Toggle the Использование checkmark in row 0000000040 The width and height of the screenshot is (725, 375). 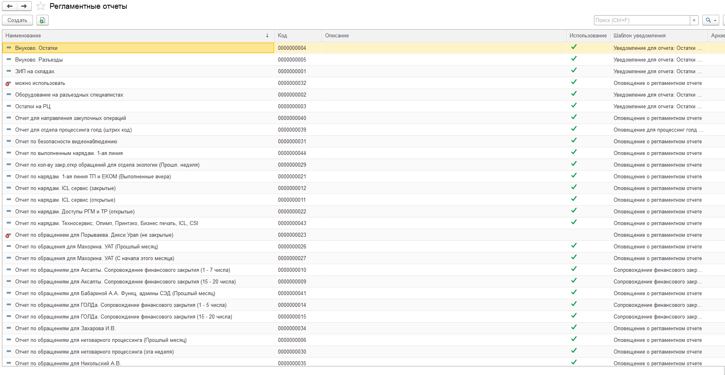tap(574, 117)
